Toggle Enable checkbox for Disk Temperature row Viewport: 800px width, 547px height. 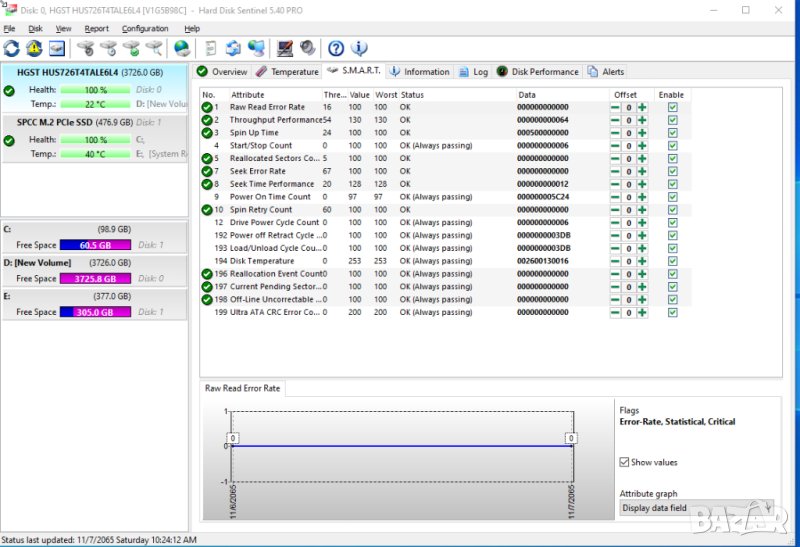[673, 261]
